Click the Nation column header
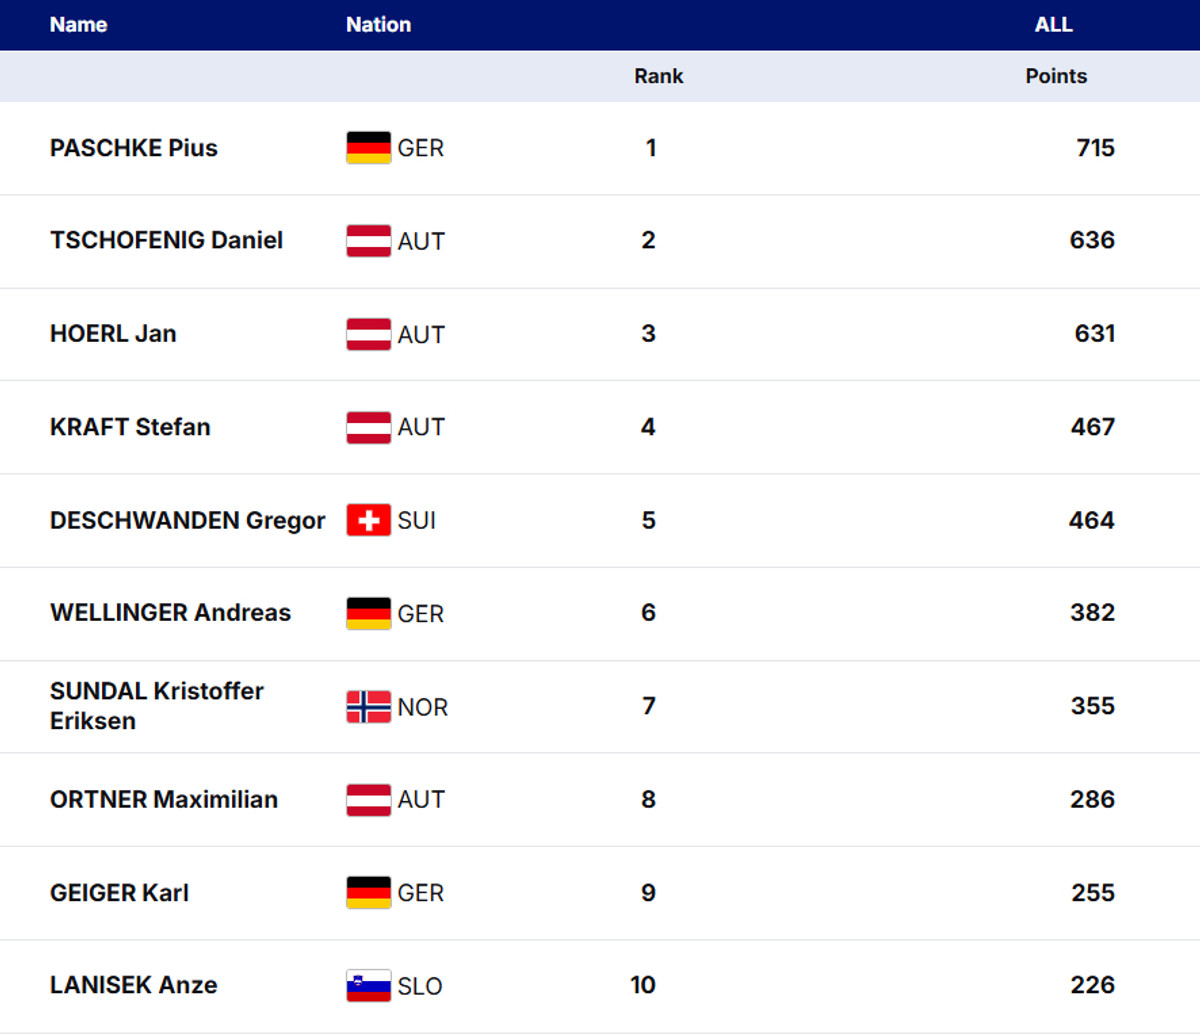 tap(378, 25)
